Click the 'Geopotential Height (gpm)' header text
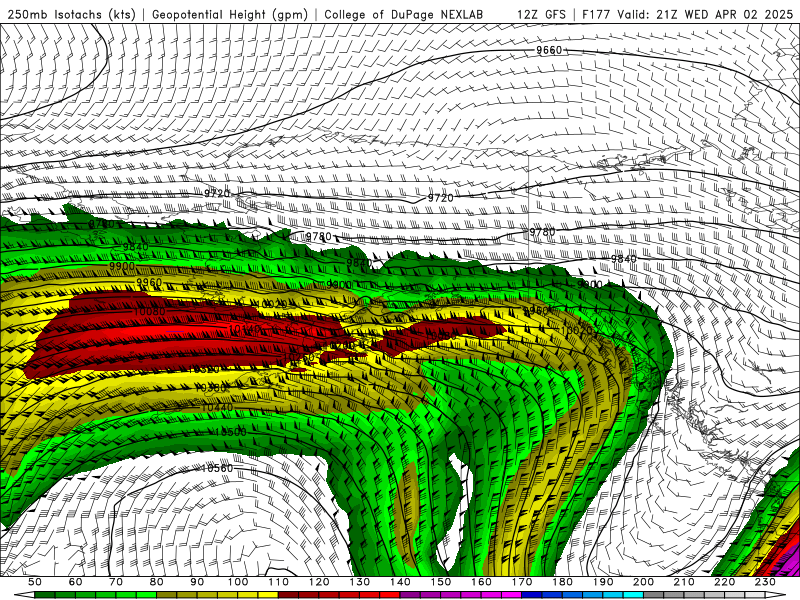This screenshot has width=800, height=600. tap(230, 14)
